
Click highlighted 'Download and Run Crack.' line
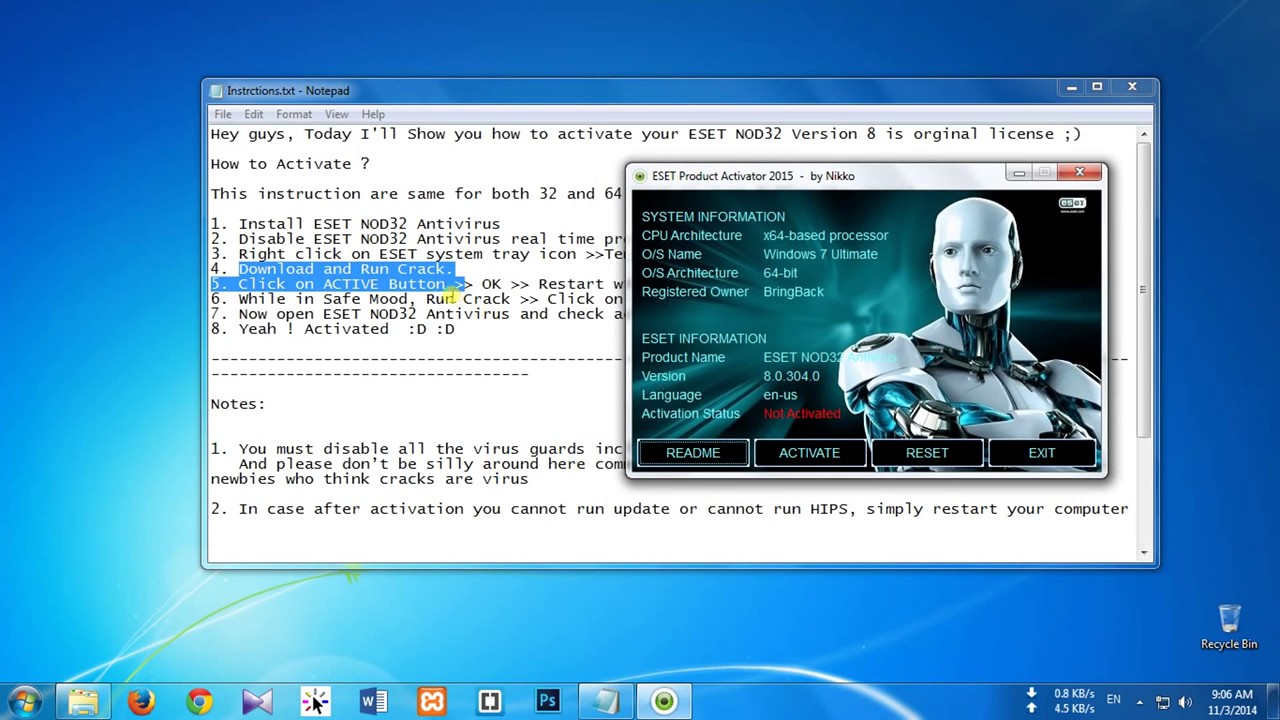click(x=346, y=269)
